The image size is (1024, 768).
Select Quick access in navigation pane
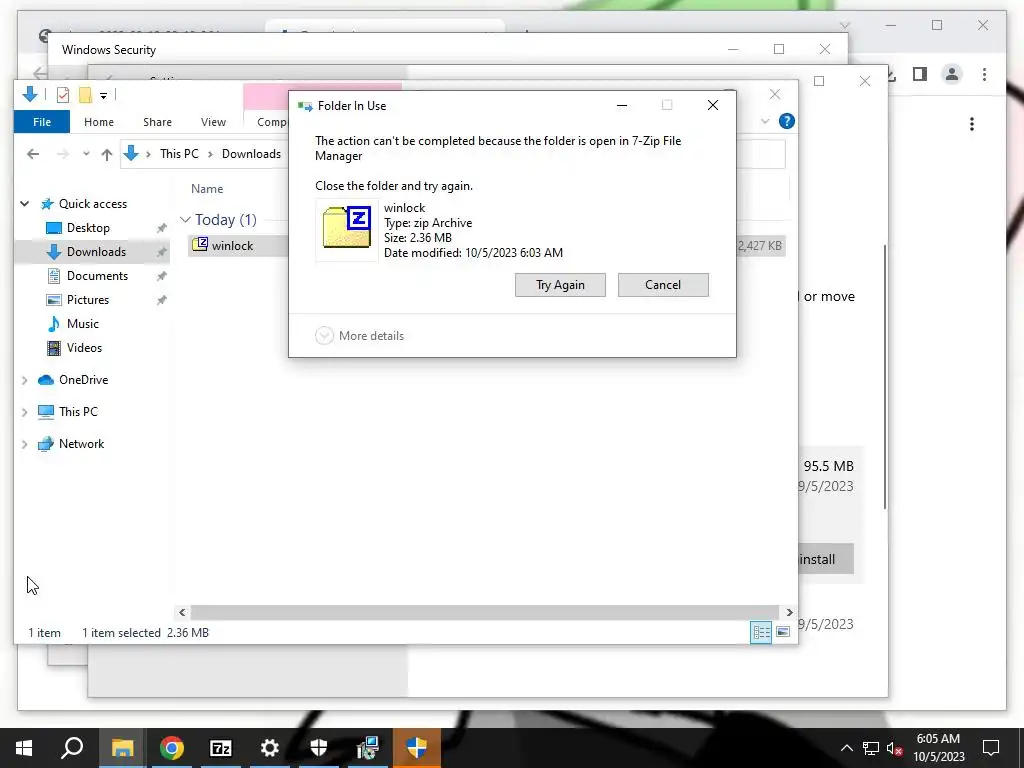tap(93, 204)
